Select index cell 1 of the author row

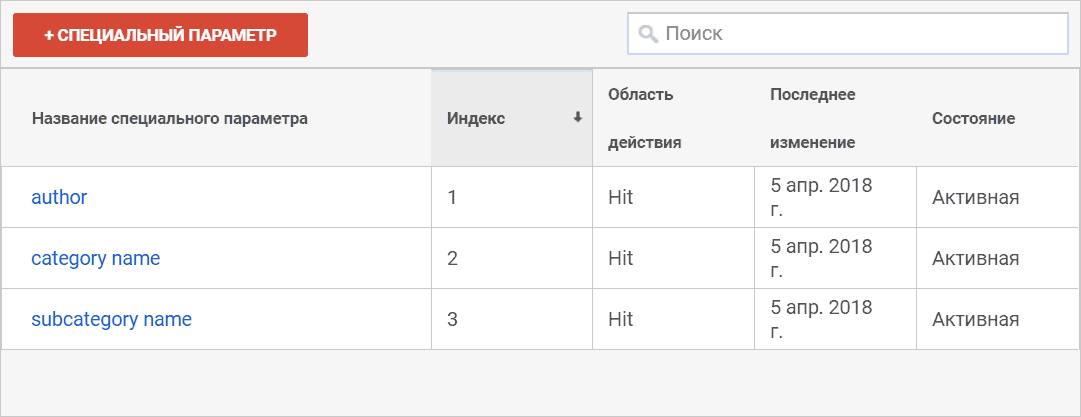[x=512, y=197]
